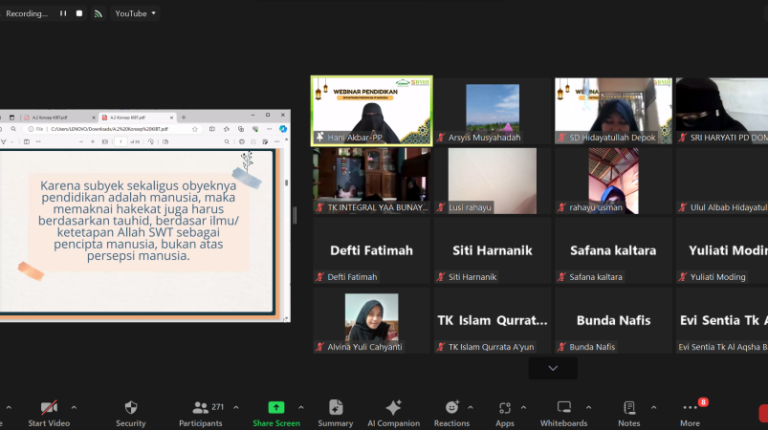Close the active PDF browser tab
This screenshot has height=430, width=768.
[x=171, y=118]
